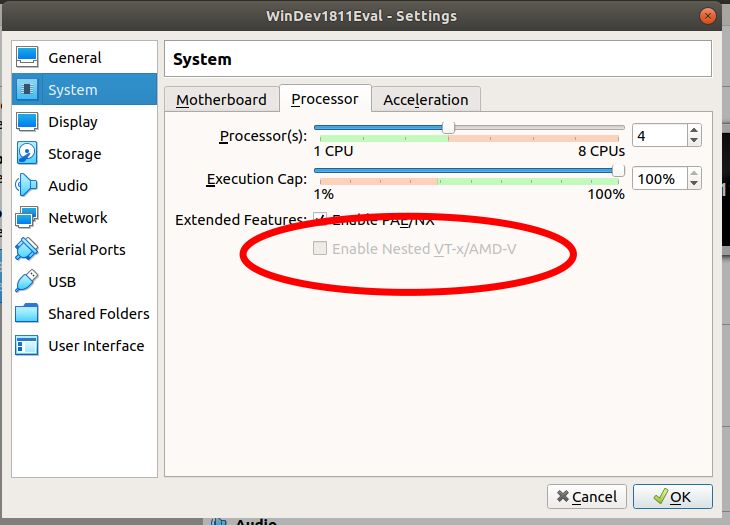
Task: Select the System chip icon
Action: (27, 89)
